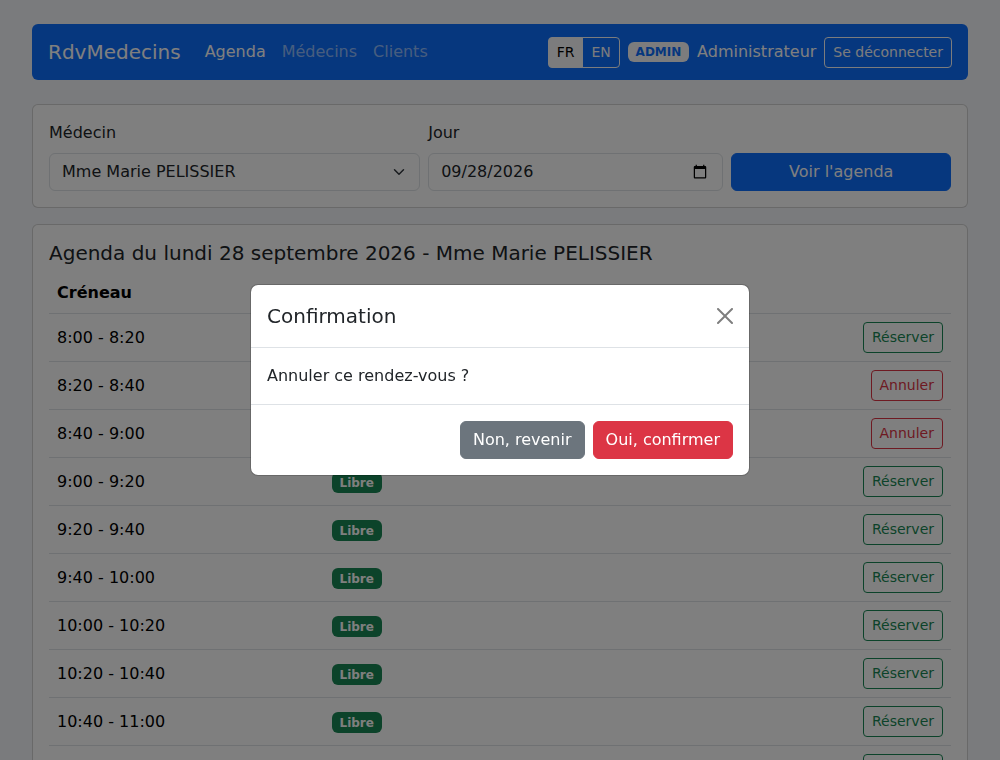1000x760 pixels.
Task: Click the Confirmation dialog title
Action: 332,316
